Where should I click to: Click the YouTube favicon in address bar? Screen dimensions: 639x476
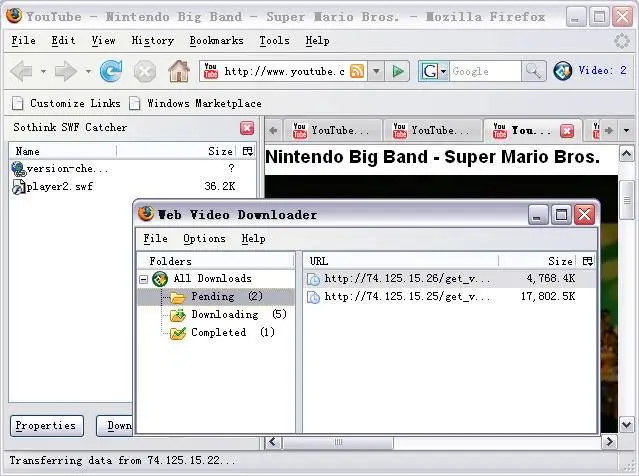tap(211, 71)
